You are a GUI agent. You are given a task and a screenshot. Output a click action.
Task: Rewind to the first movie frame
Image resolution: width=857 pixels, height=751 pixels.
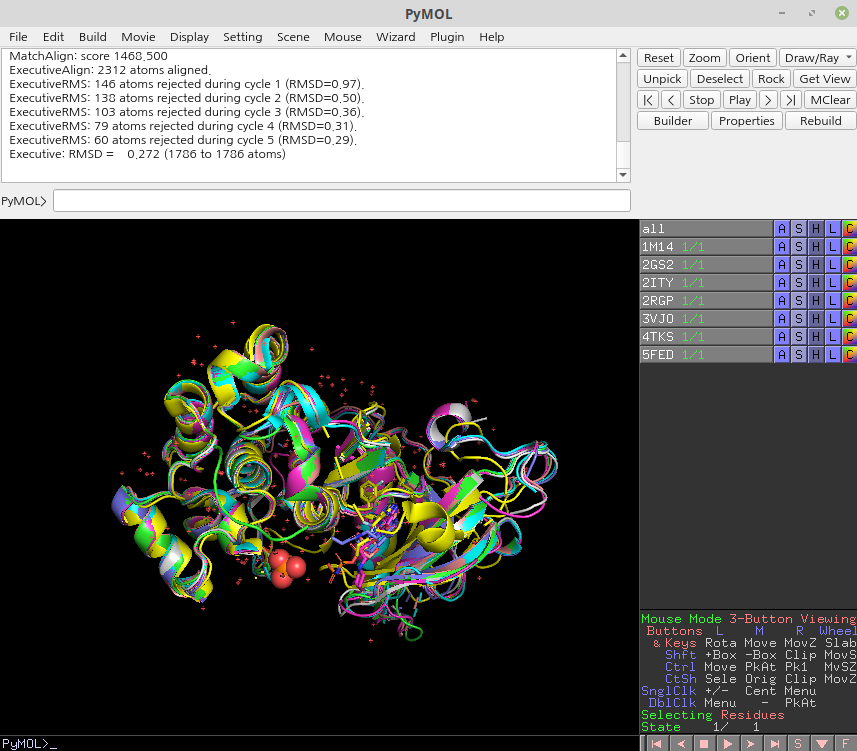pos(655,744)
